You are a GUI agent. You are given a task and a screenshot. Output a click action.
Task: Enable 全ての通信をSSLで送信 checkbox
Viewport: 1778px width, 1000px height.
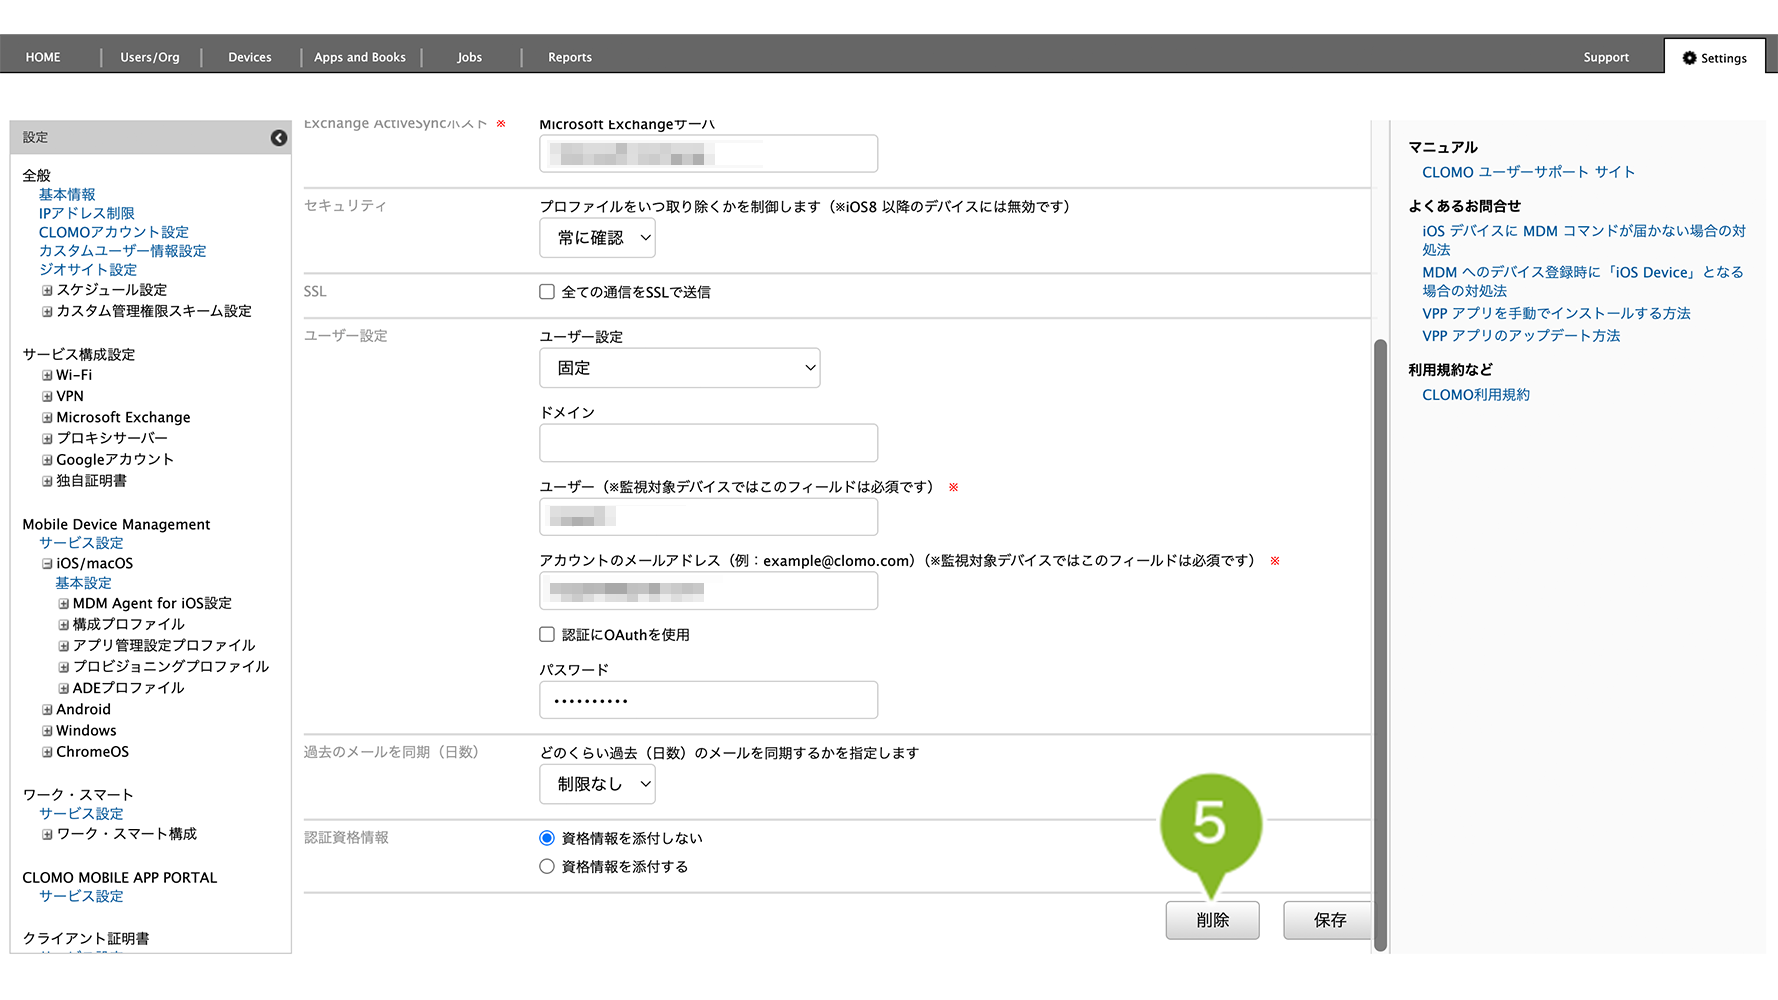547,292
